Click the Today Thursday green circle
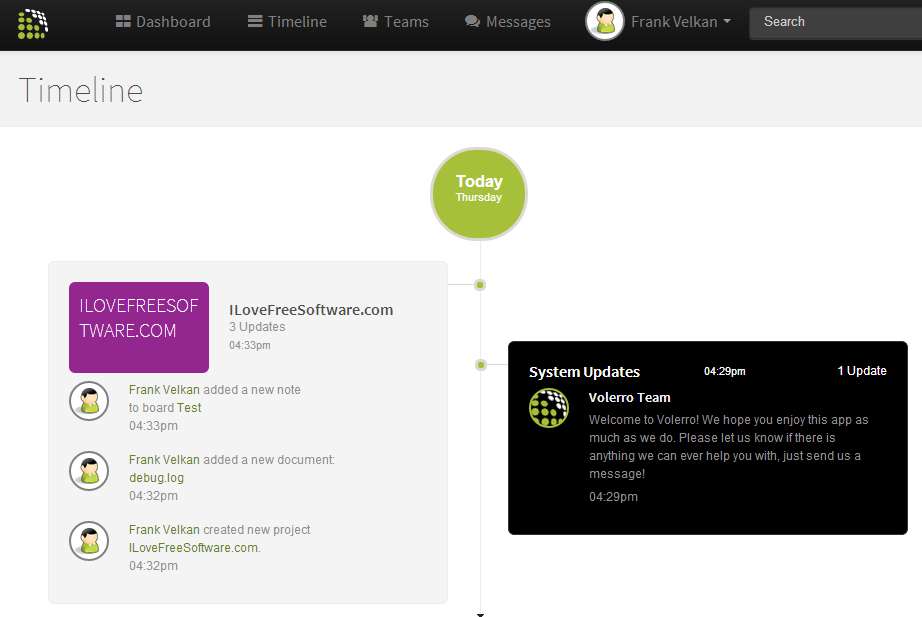Screen dimensions: 922x617 tap(479, 194)
